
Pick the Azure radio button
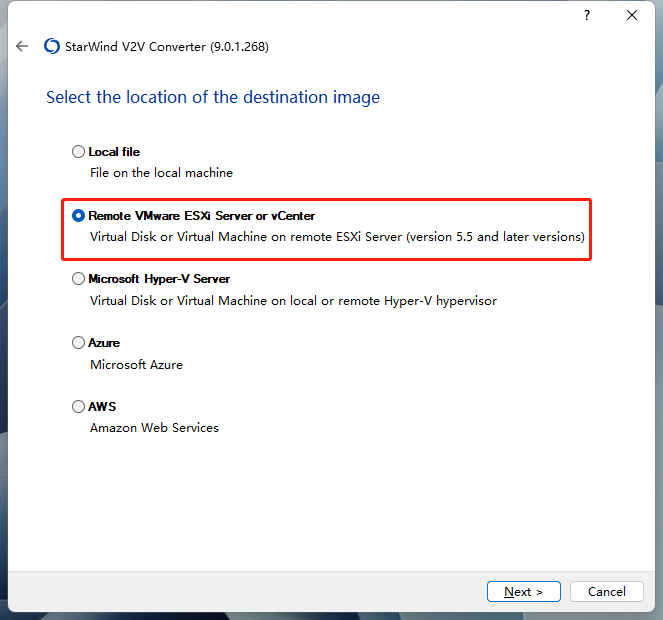79,343
